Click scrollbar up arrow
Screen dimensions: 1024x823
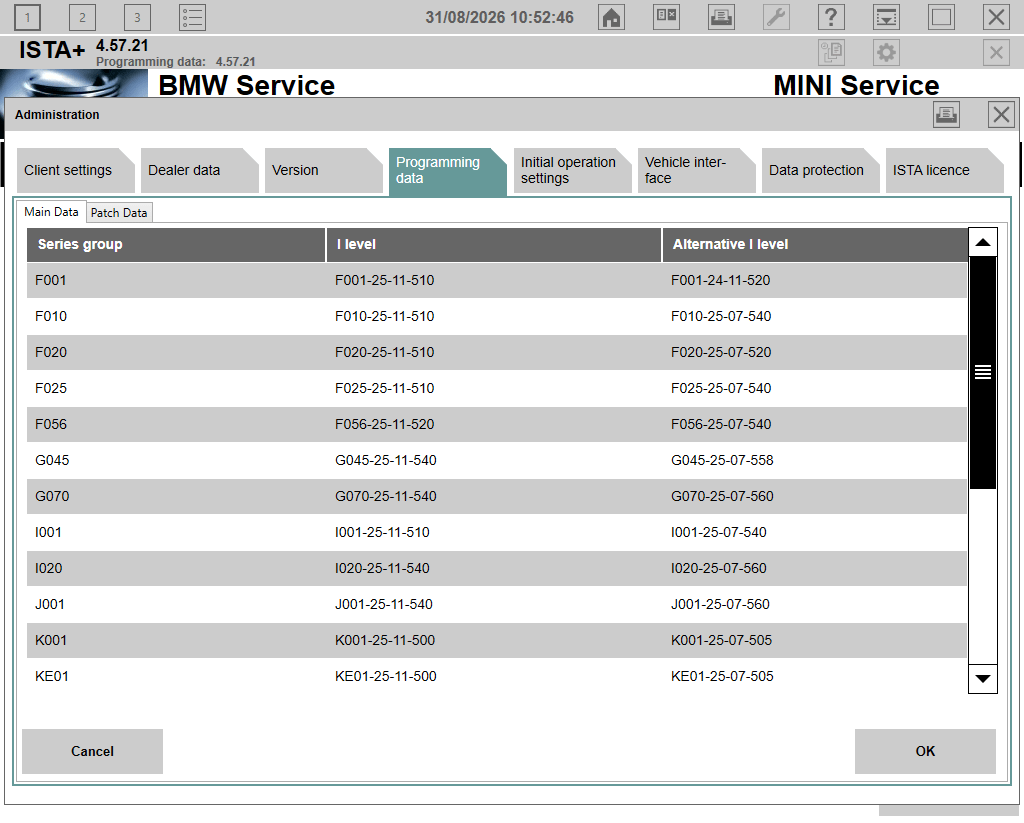(x=982, y=242)
